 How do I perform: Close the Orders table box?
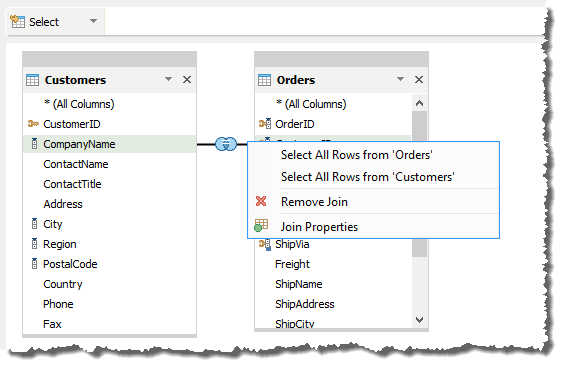point(419,80)
